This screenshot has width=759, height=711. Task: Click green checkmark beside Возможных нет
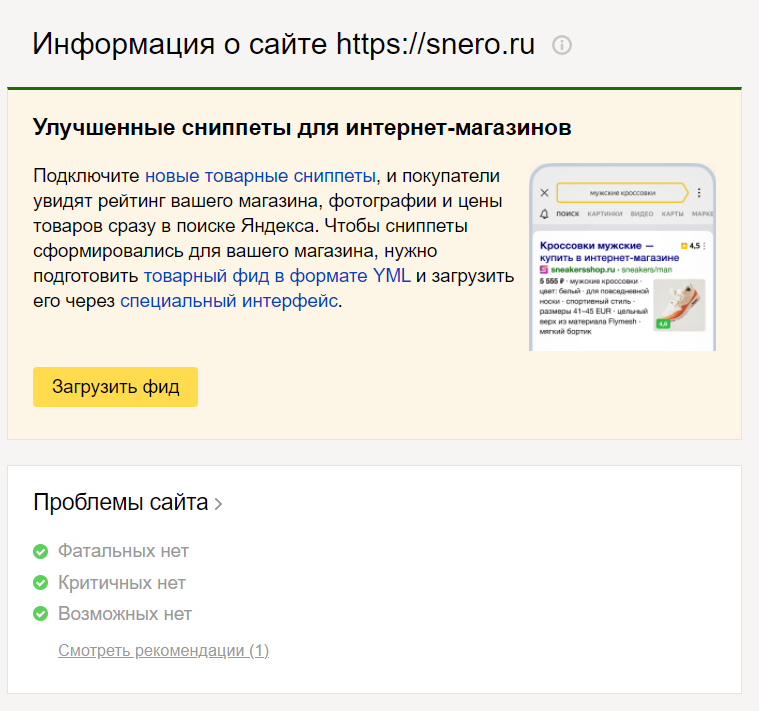tap(41, 614)
